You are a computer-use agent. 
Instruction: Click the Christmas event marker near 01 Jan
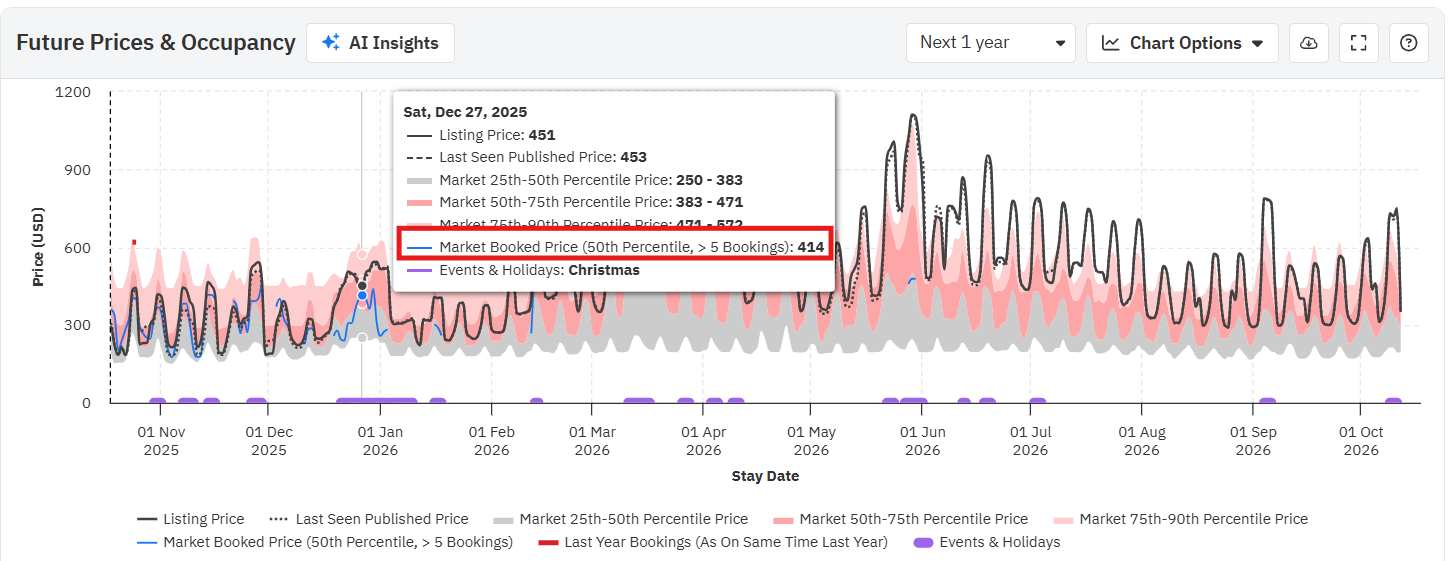376,402
